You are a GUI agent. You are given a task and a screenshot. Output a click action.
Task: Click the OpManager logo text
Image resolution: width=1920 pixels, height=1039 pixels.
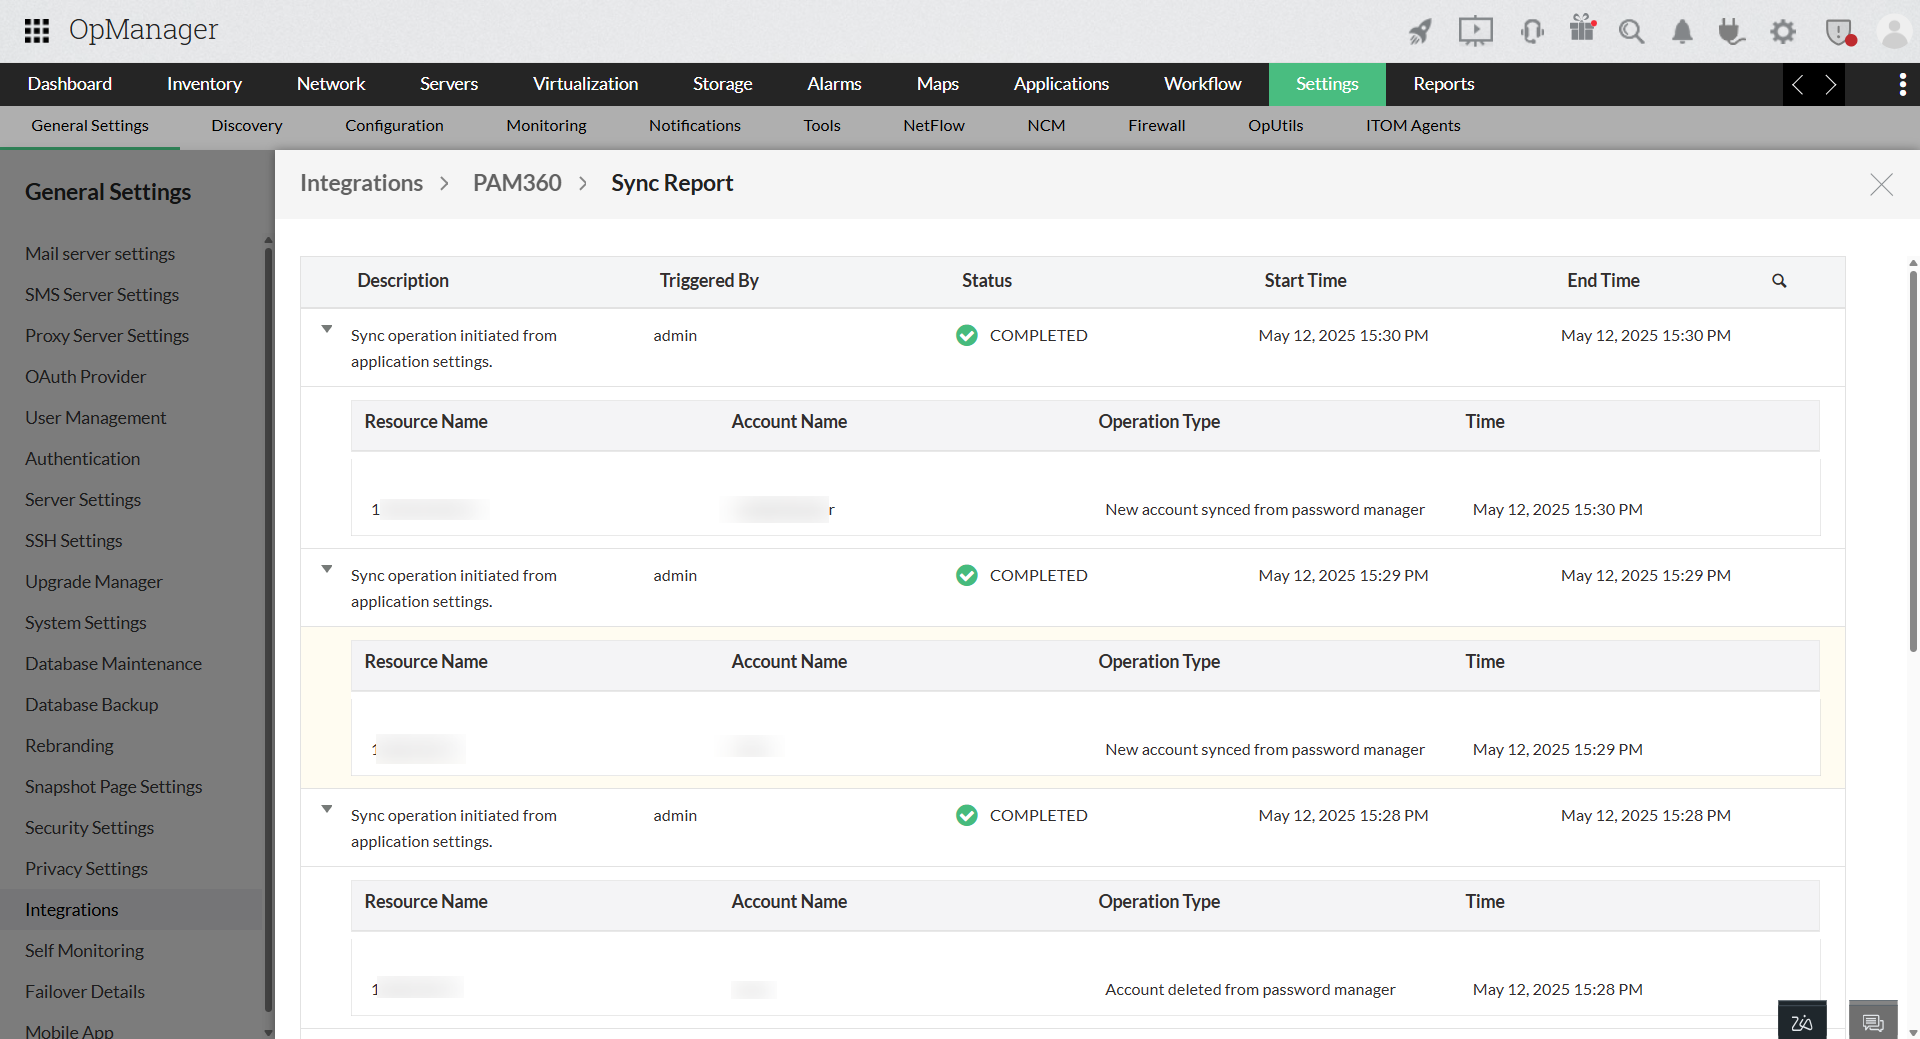click(x=143, y=30)
